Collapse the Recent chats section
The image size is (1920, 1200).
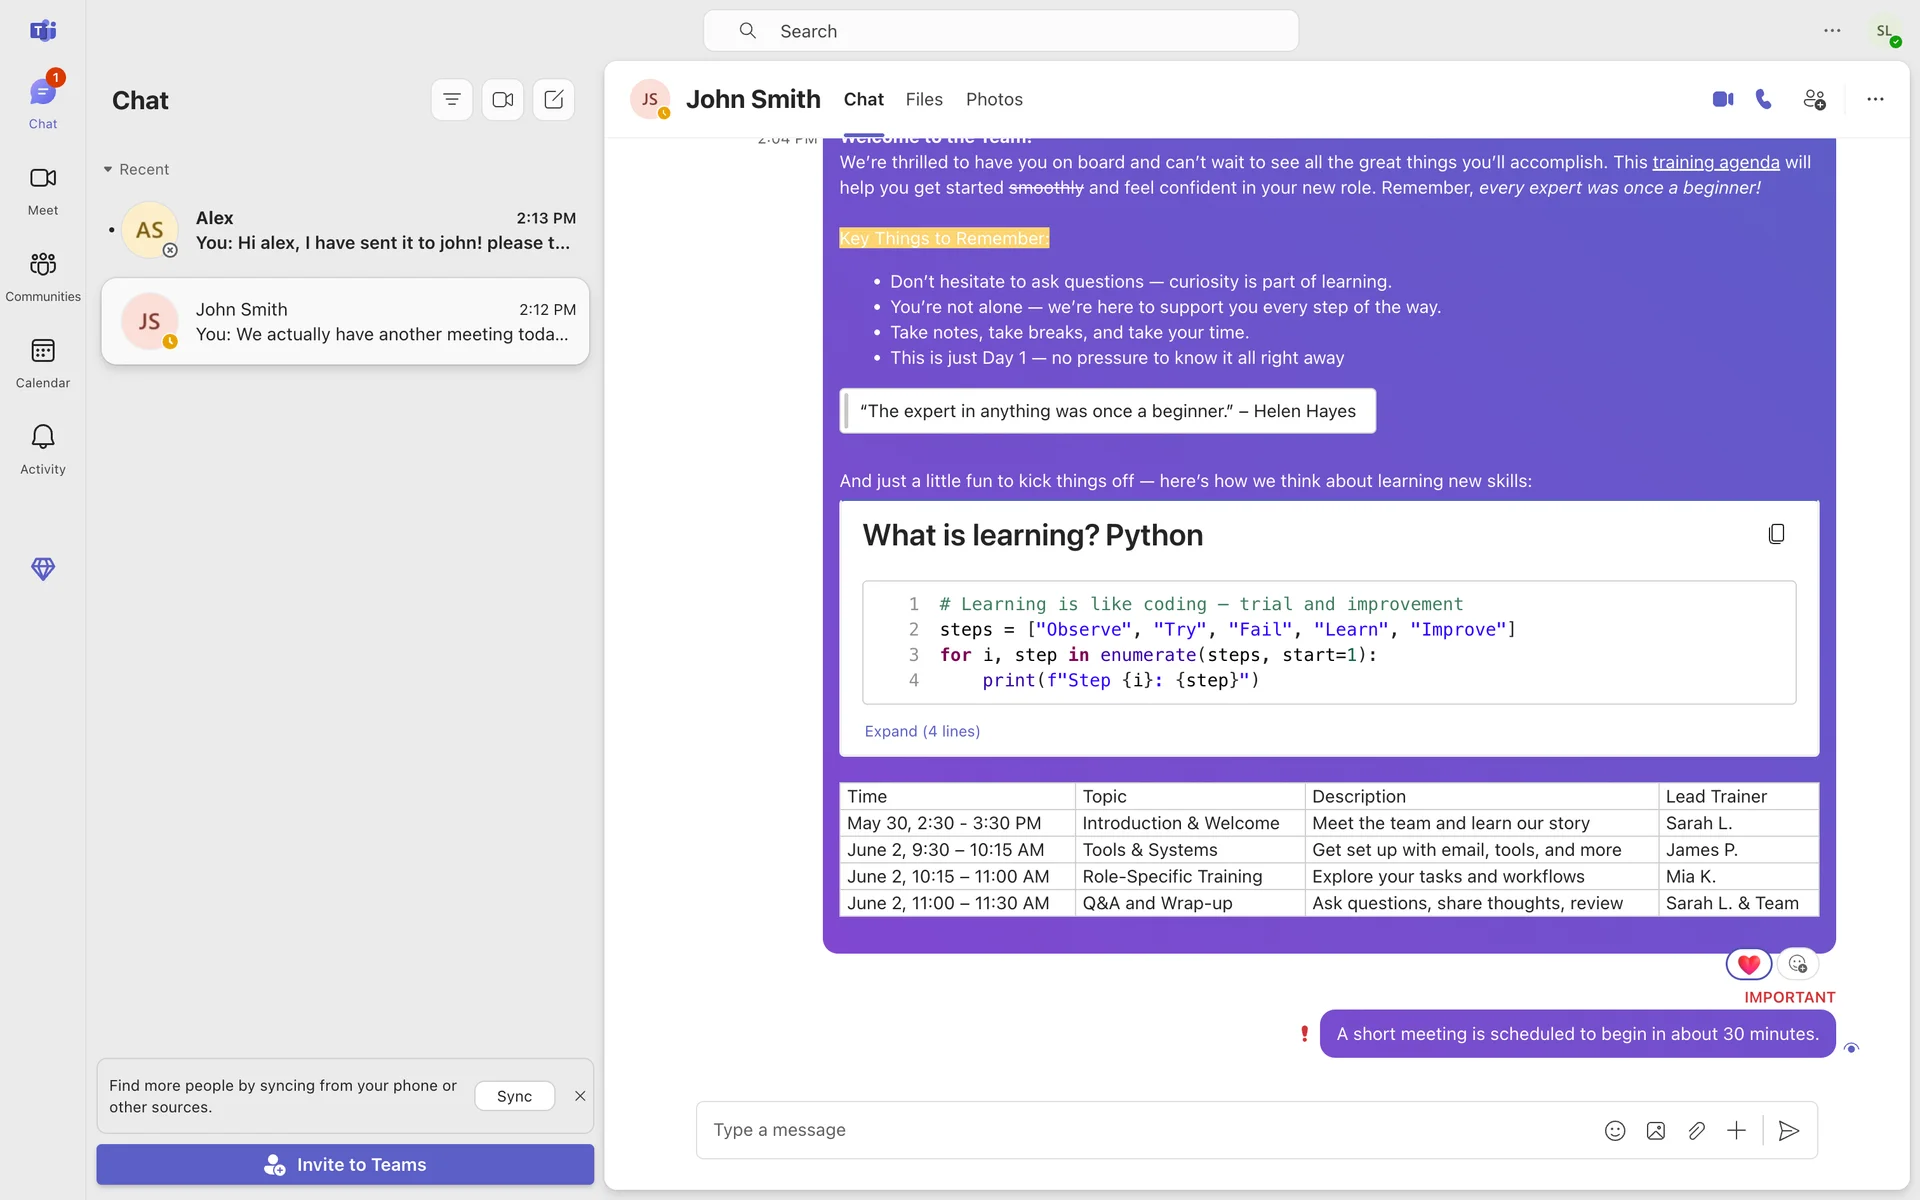click(x=108, y=169)
